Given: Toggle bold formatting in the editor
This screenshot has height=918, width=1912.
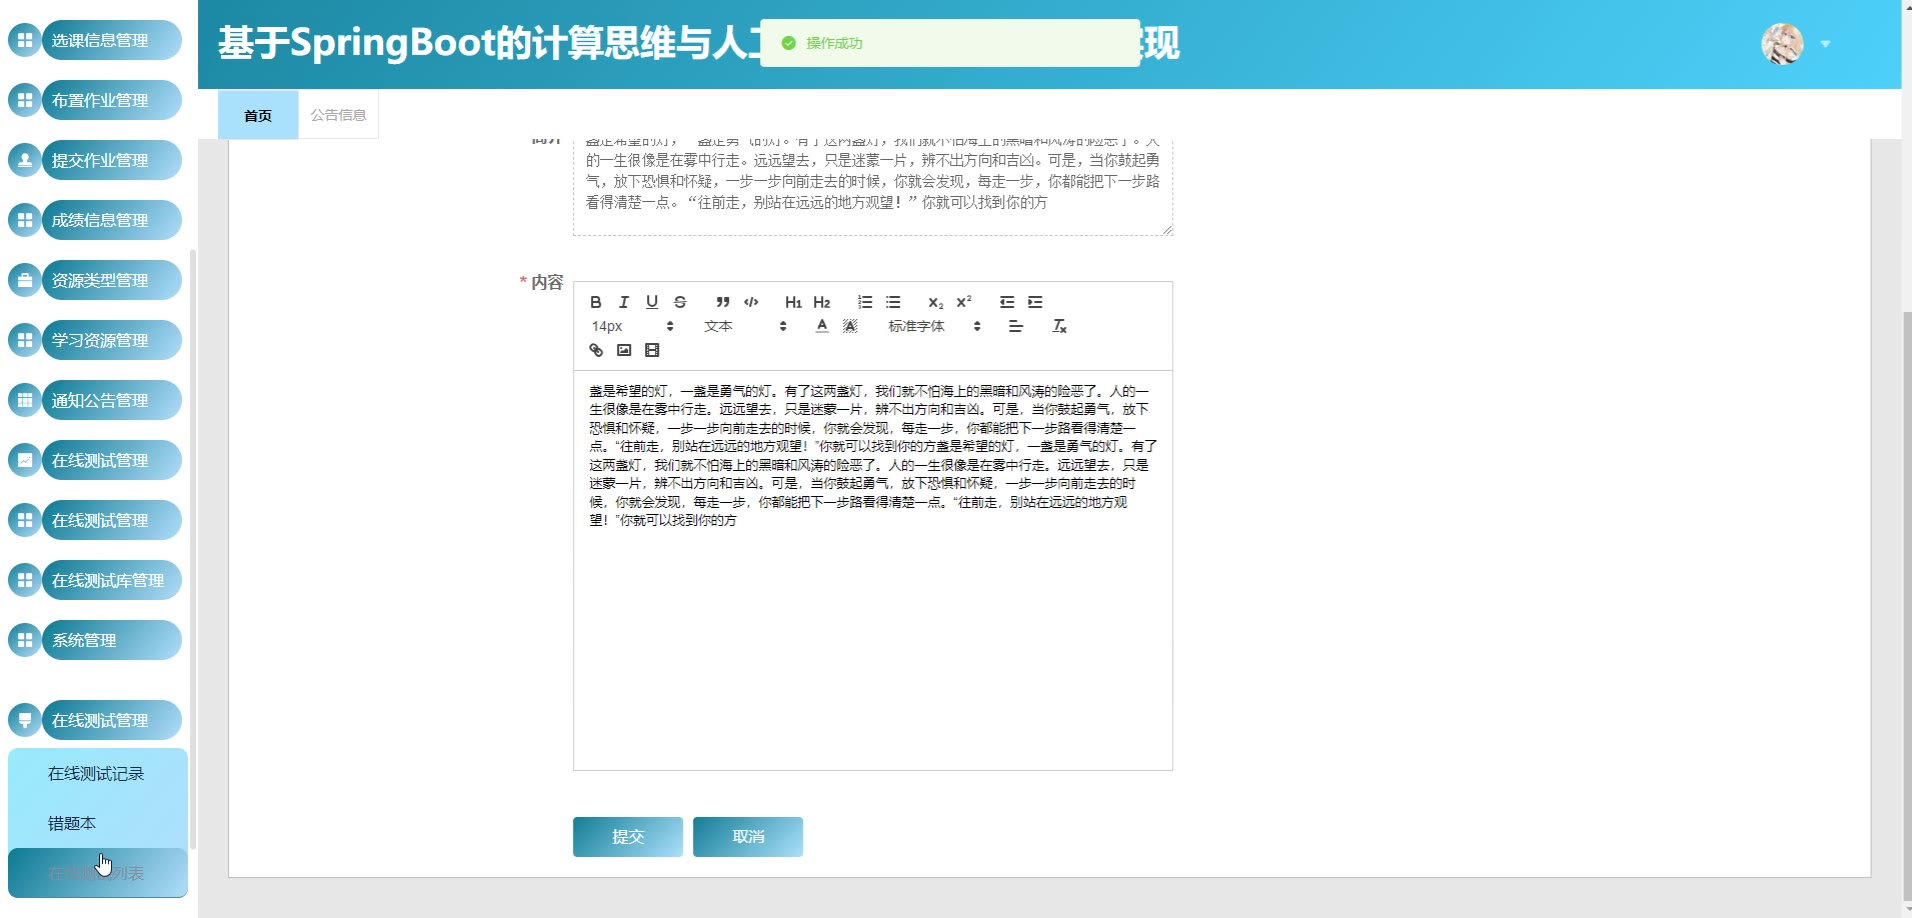Looking at the screenshot, I should (596, 302).
